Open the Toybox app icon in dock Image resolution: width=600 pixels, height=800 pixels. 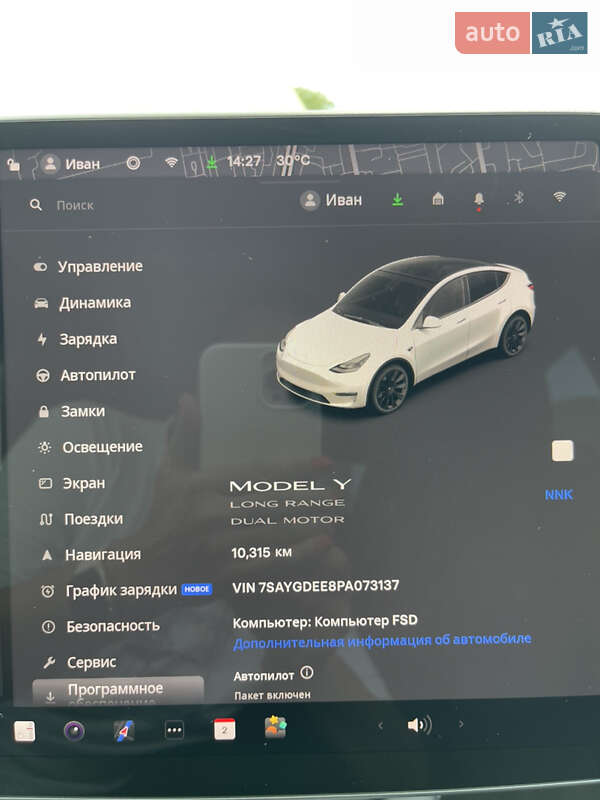pos(275,727)
